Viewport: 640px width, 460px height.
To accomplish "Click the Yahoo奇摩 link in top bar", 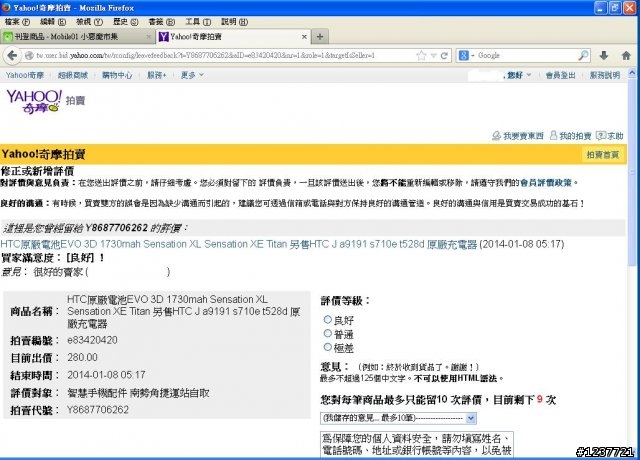I will pos(24,75).
